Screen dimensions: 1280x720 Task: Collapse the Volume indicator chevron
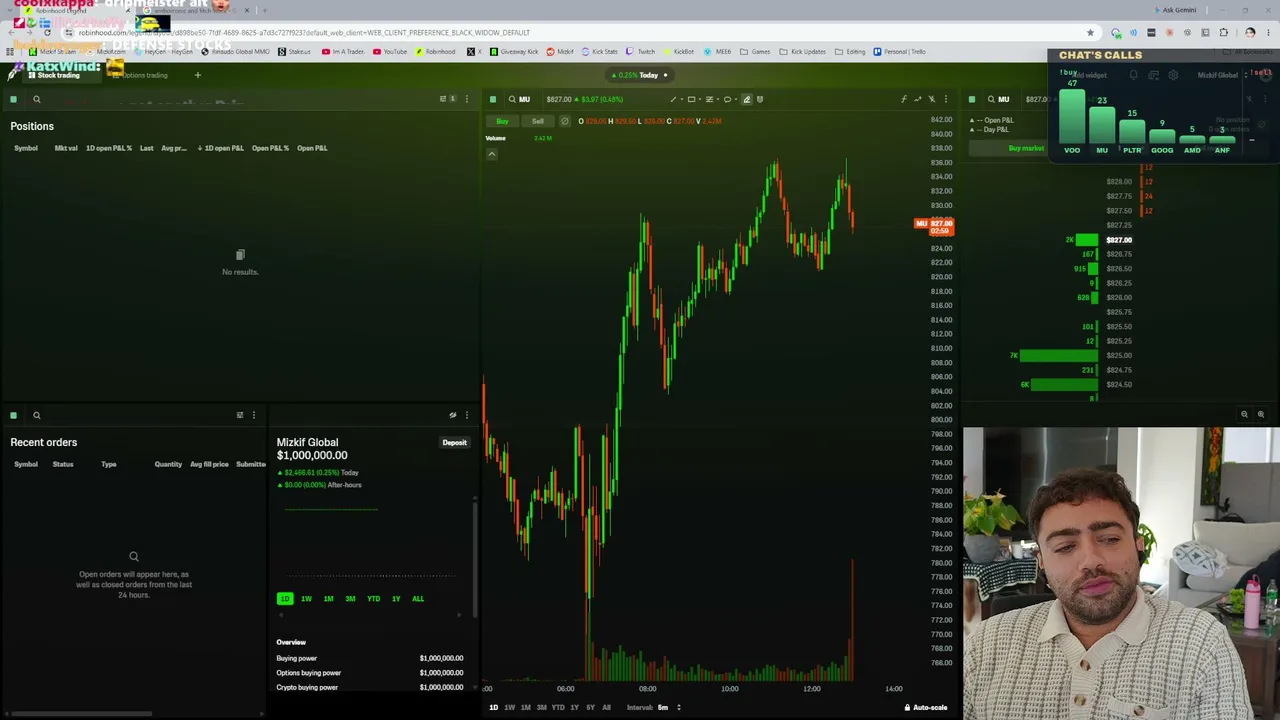pyautogui.click(x=492, y=154)
